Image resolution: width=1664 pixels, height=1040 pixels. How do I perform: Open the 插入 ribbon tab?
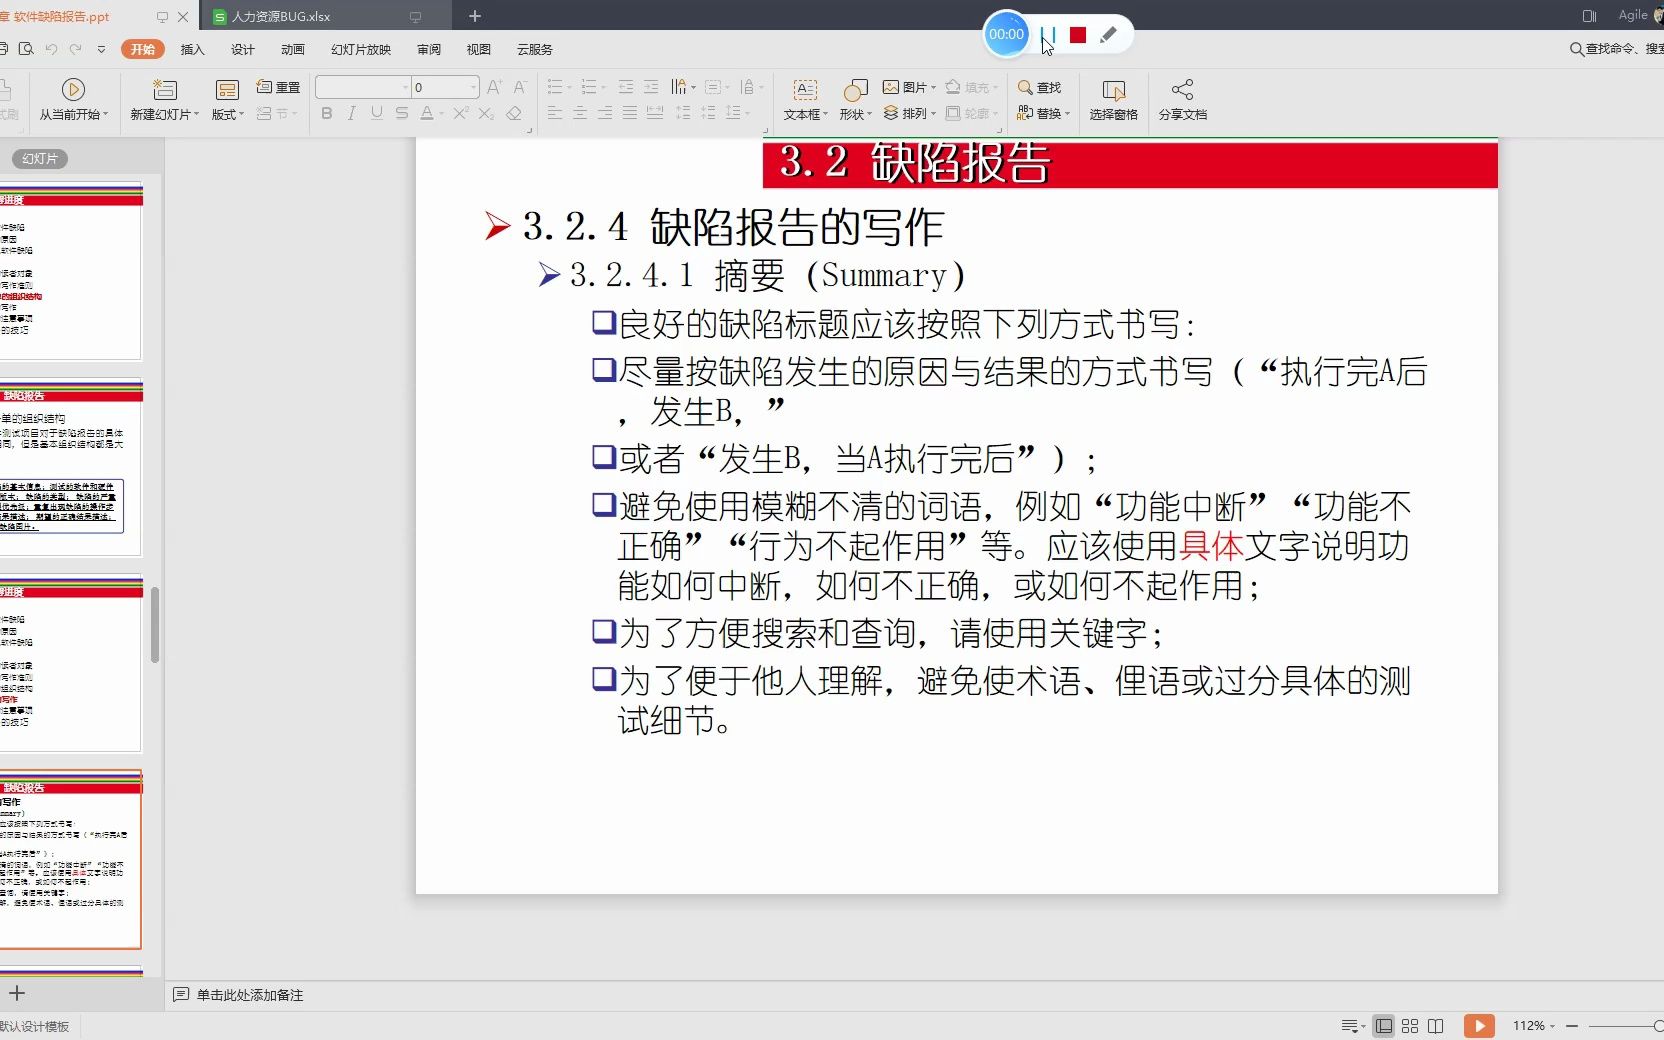pyautogui.click(x=192, y=49)
